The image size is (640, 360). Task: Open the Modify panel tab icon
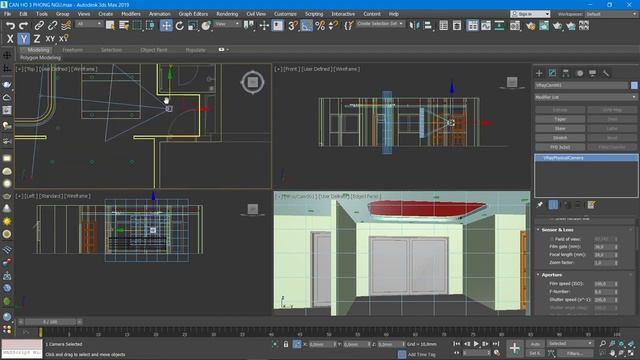coord(552,73)
